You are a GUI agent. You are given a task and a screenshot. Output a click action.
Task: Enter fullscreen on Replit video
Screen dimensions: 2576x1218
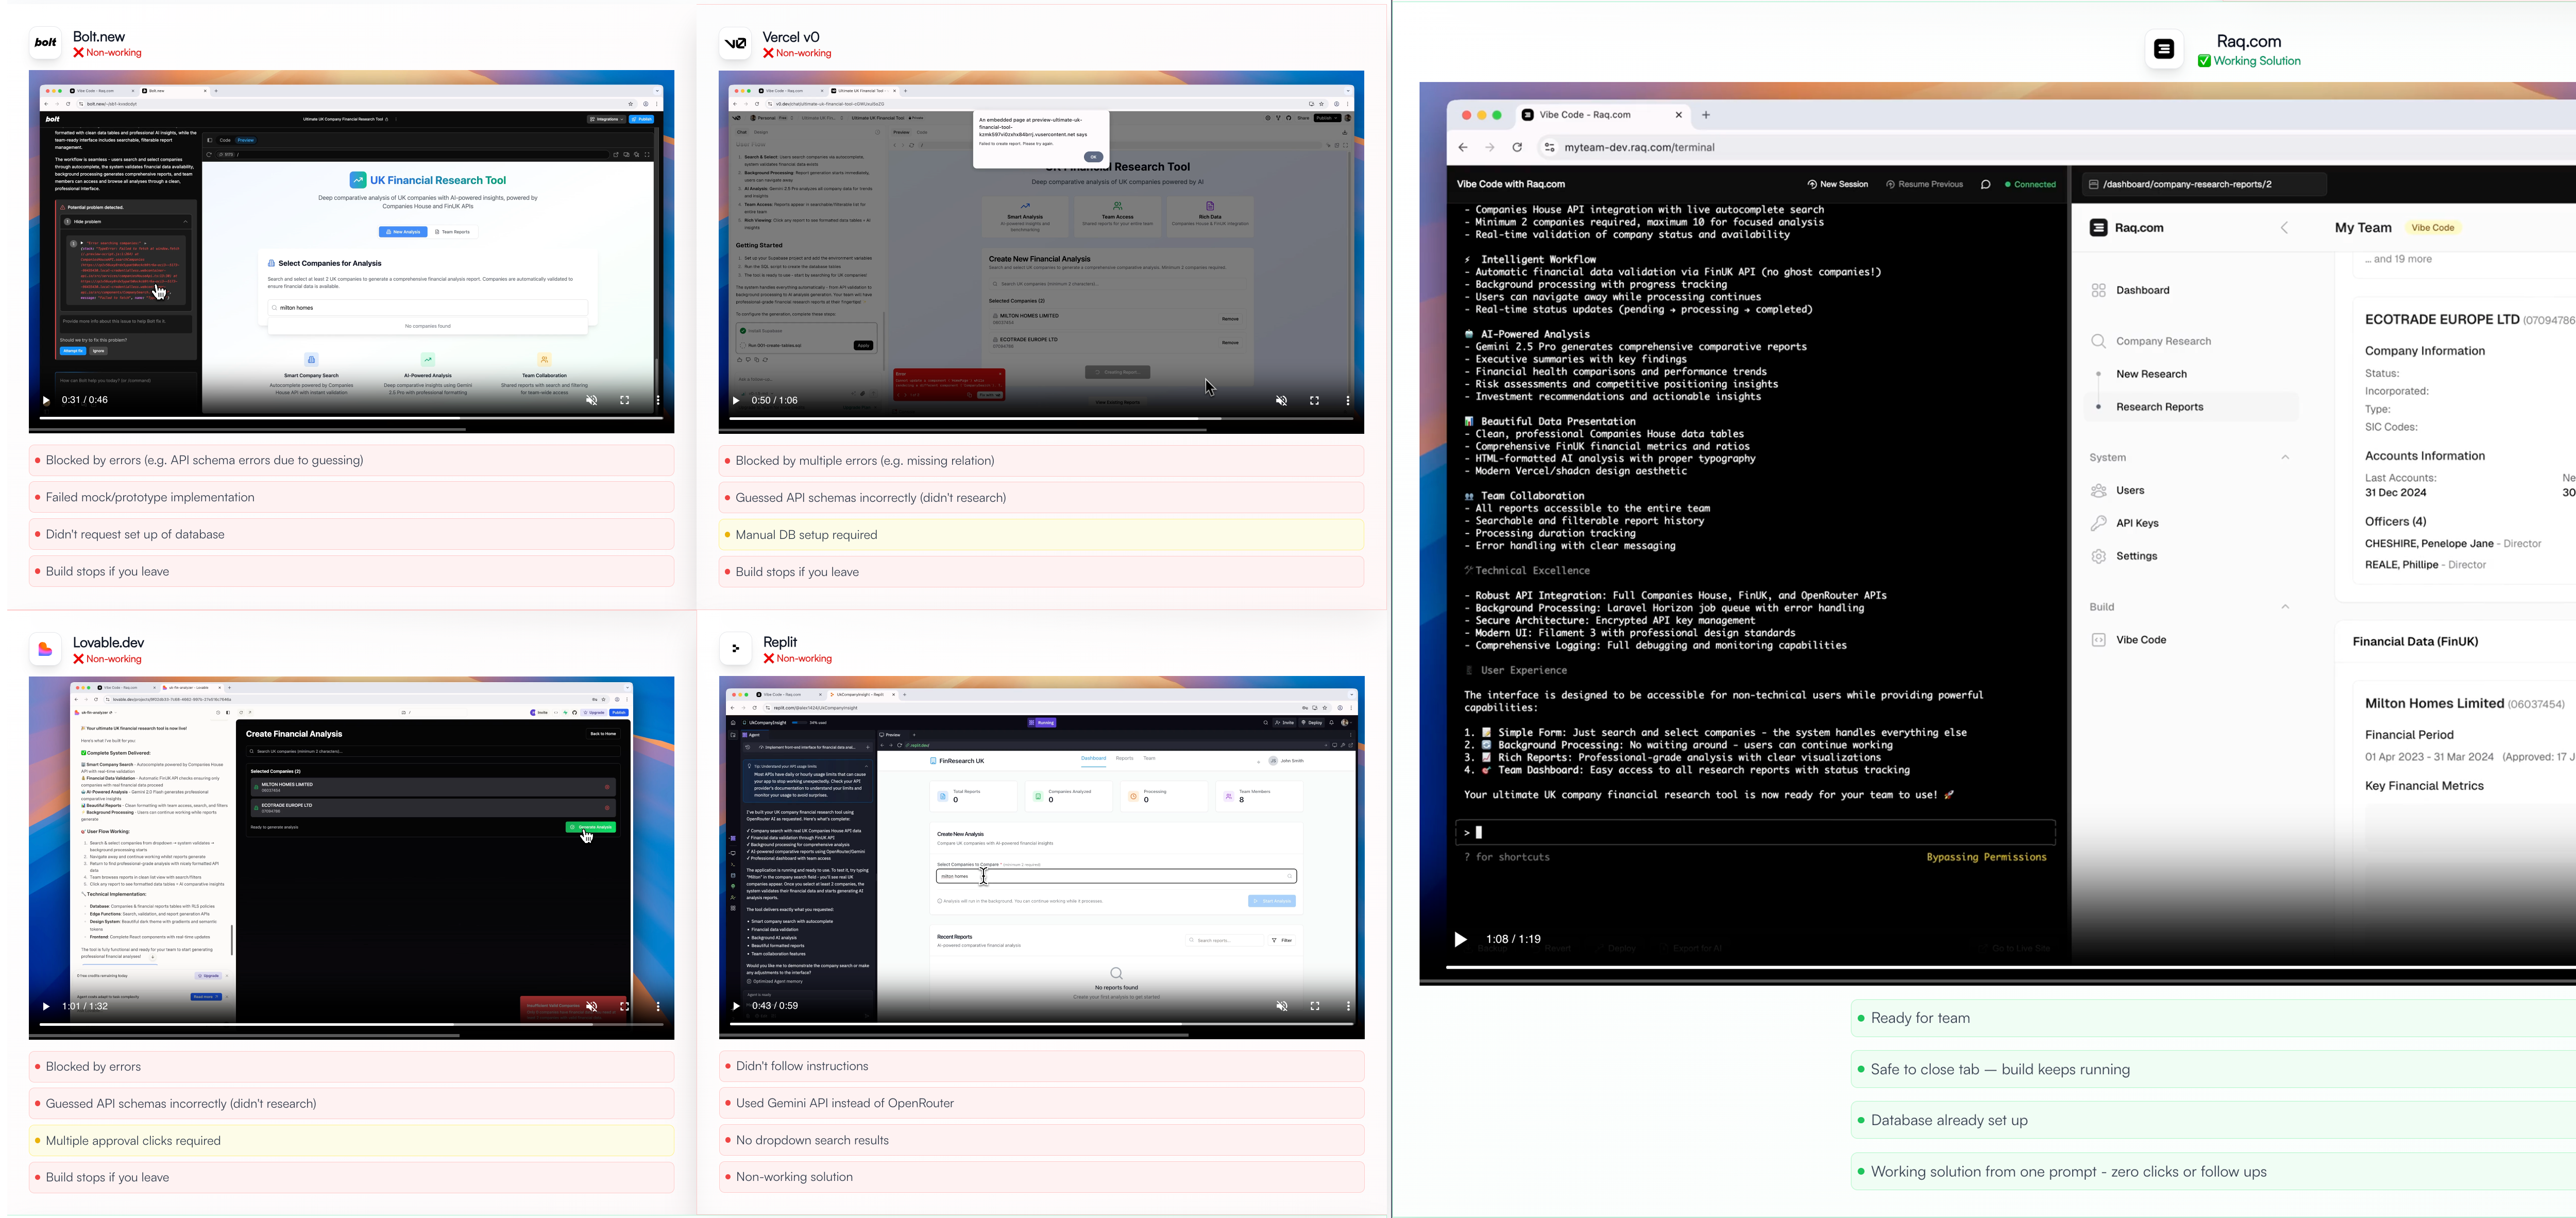click(1315, 1006)
